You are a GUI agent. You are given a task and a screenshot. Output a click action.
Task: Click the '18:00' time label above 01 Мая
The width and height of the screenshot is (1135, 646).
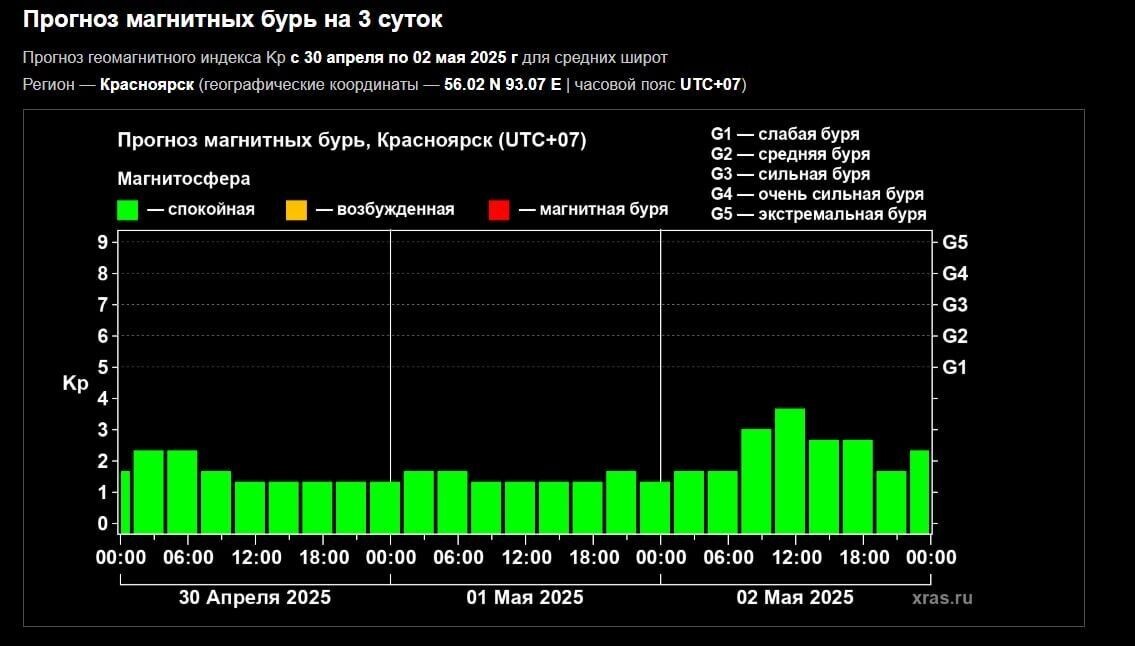(x=594, y=558)
